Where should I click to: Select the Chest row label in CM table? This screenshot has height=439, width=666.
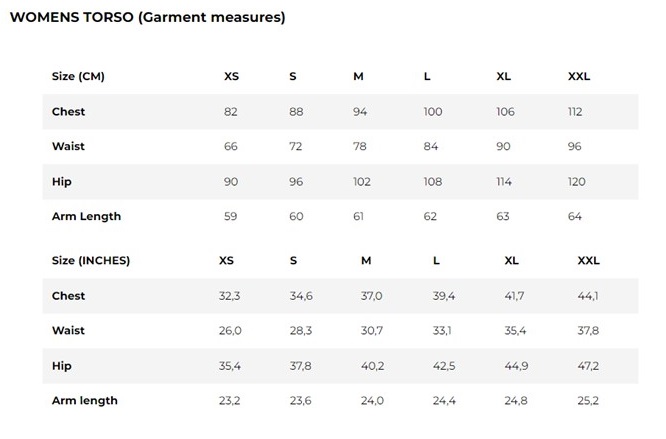coord(68,112)
